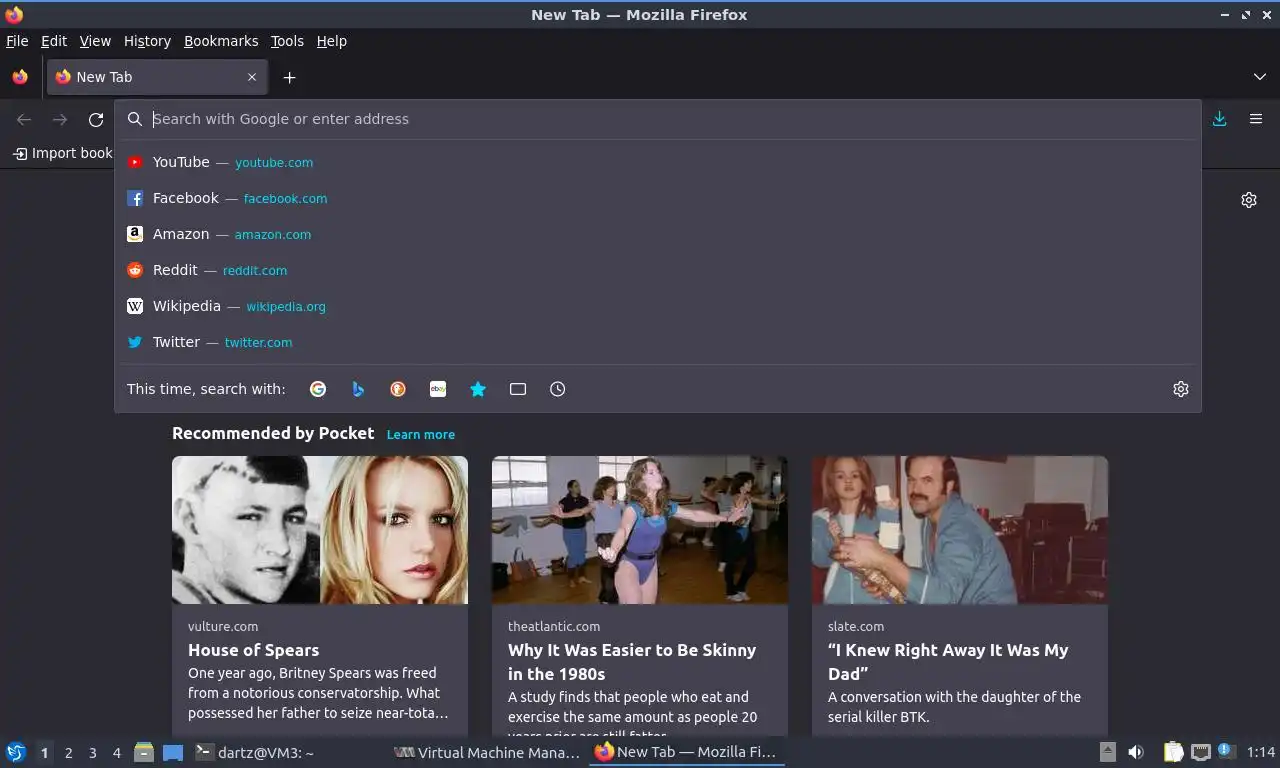This screenshot has height=768, width=1280.
Task: Select the Amazon suggestion row
Action: click(658, 234)
